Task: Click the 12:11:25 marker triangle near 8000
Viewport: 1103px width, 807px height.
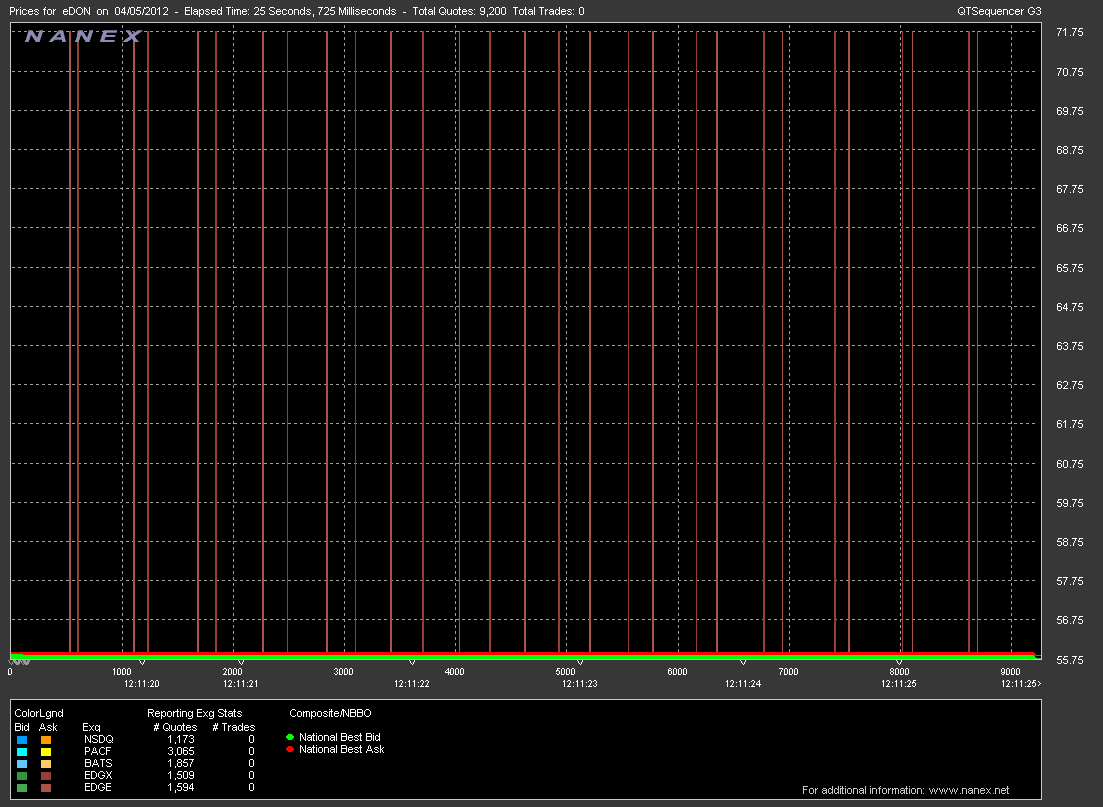Action: (899, 663)
